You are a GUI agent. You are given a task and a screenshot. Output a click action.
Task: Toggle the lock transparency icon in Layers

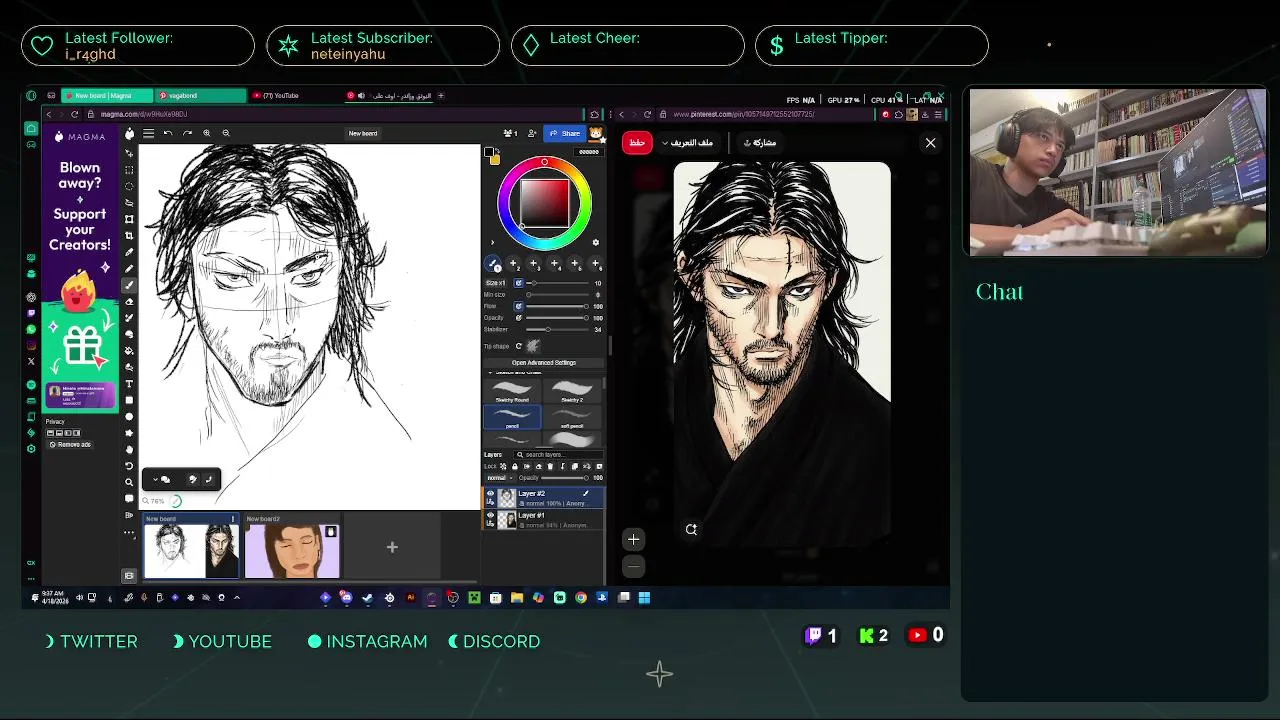click(503, 466)
